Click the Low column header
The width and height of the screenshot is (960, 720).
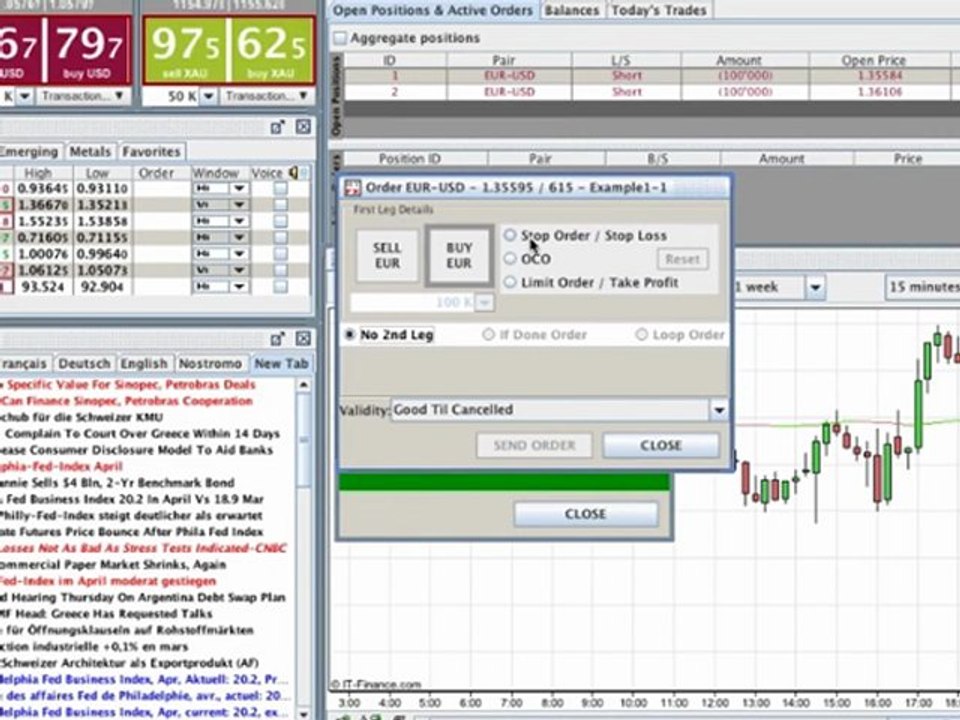[98, 173]
